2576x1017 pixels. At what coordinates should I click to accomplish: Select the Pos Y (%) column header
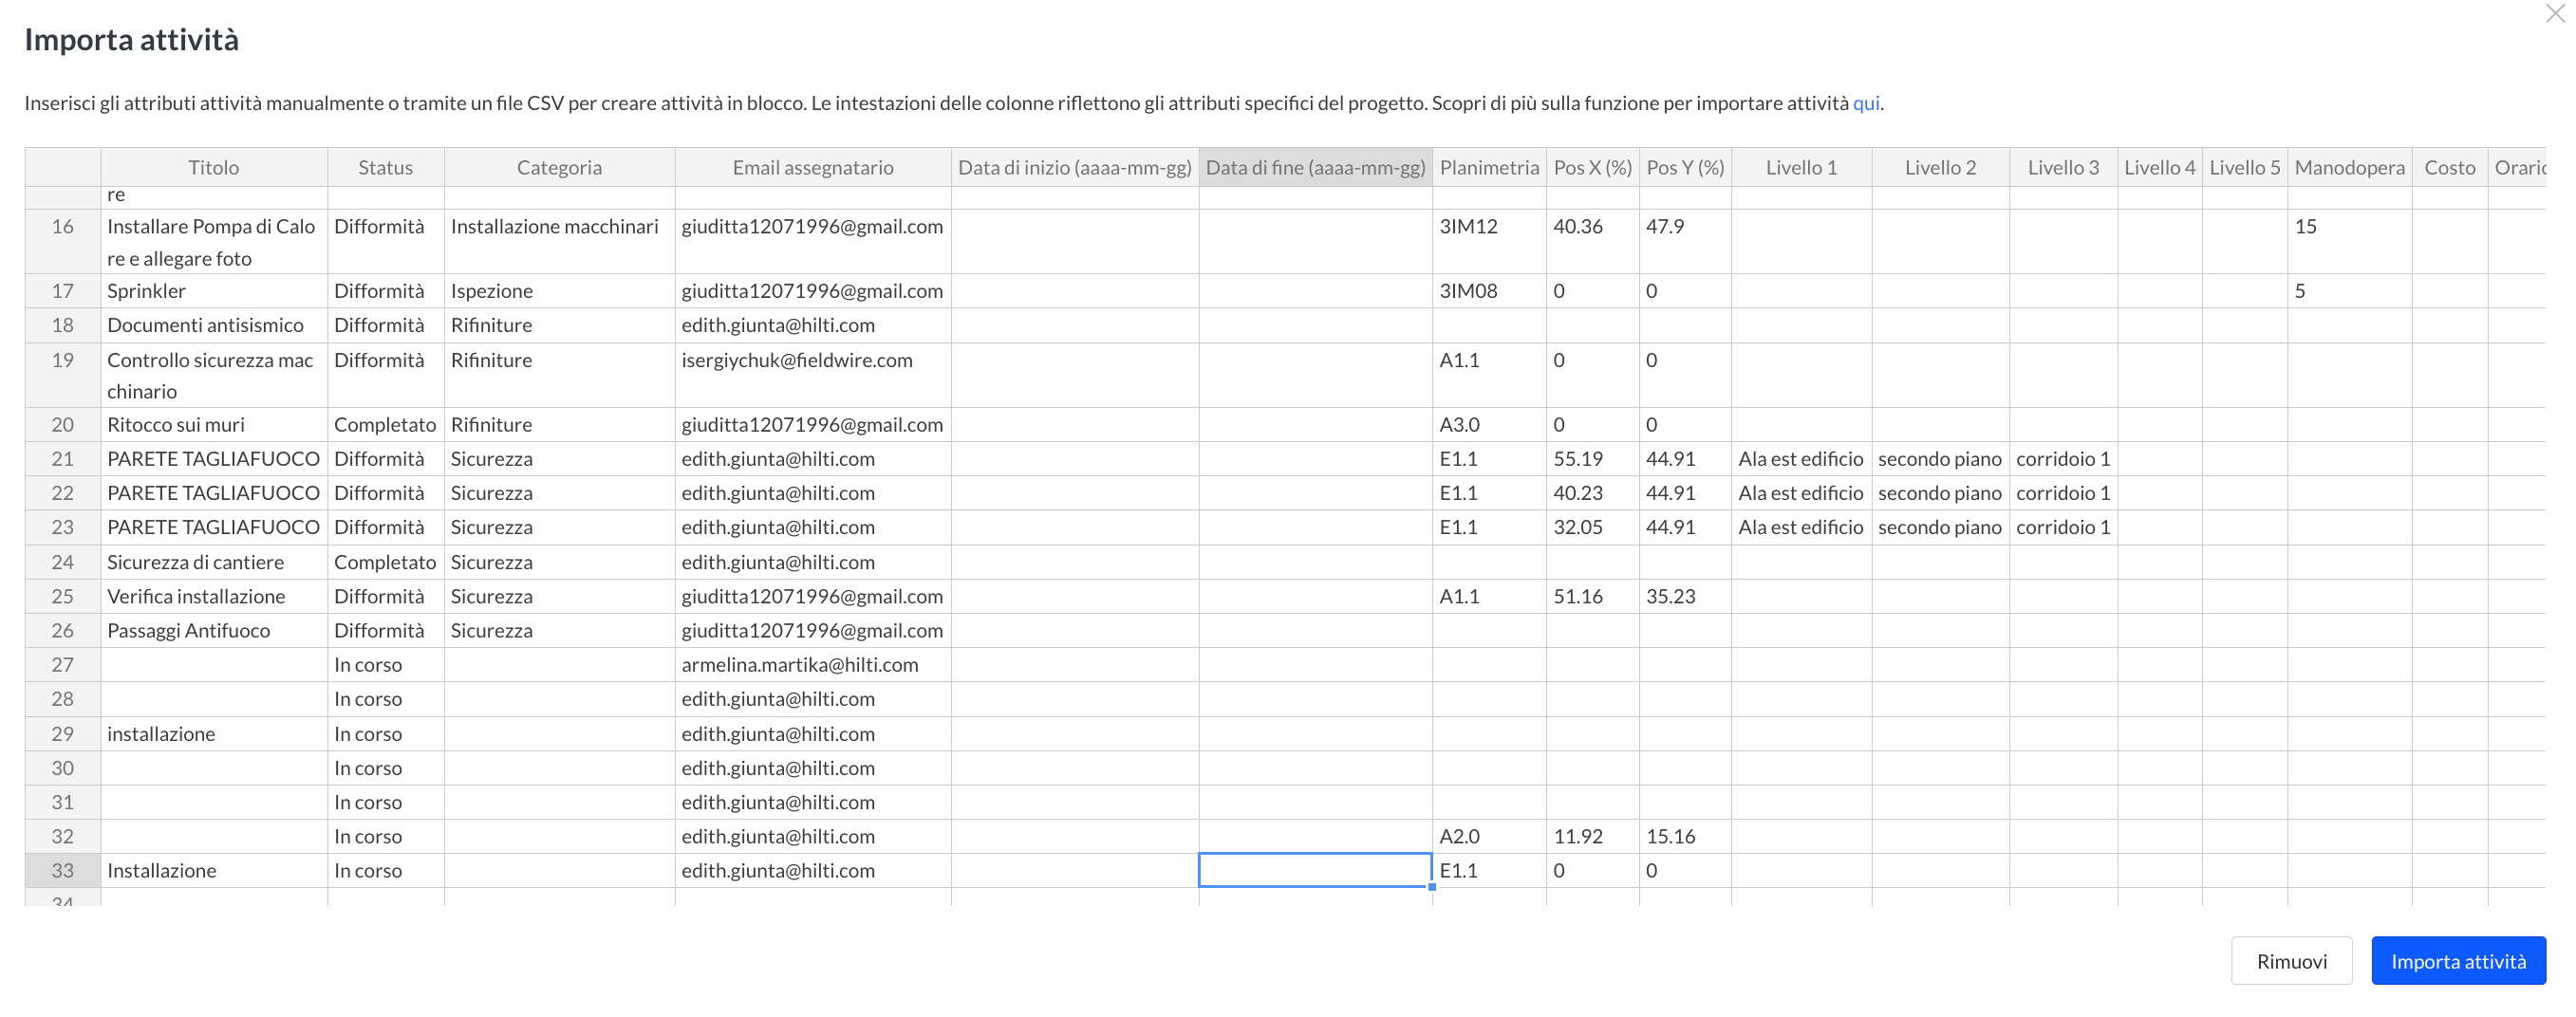(1685, 167)
